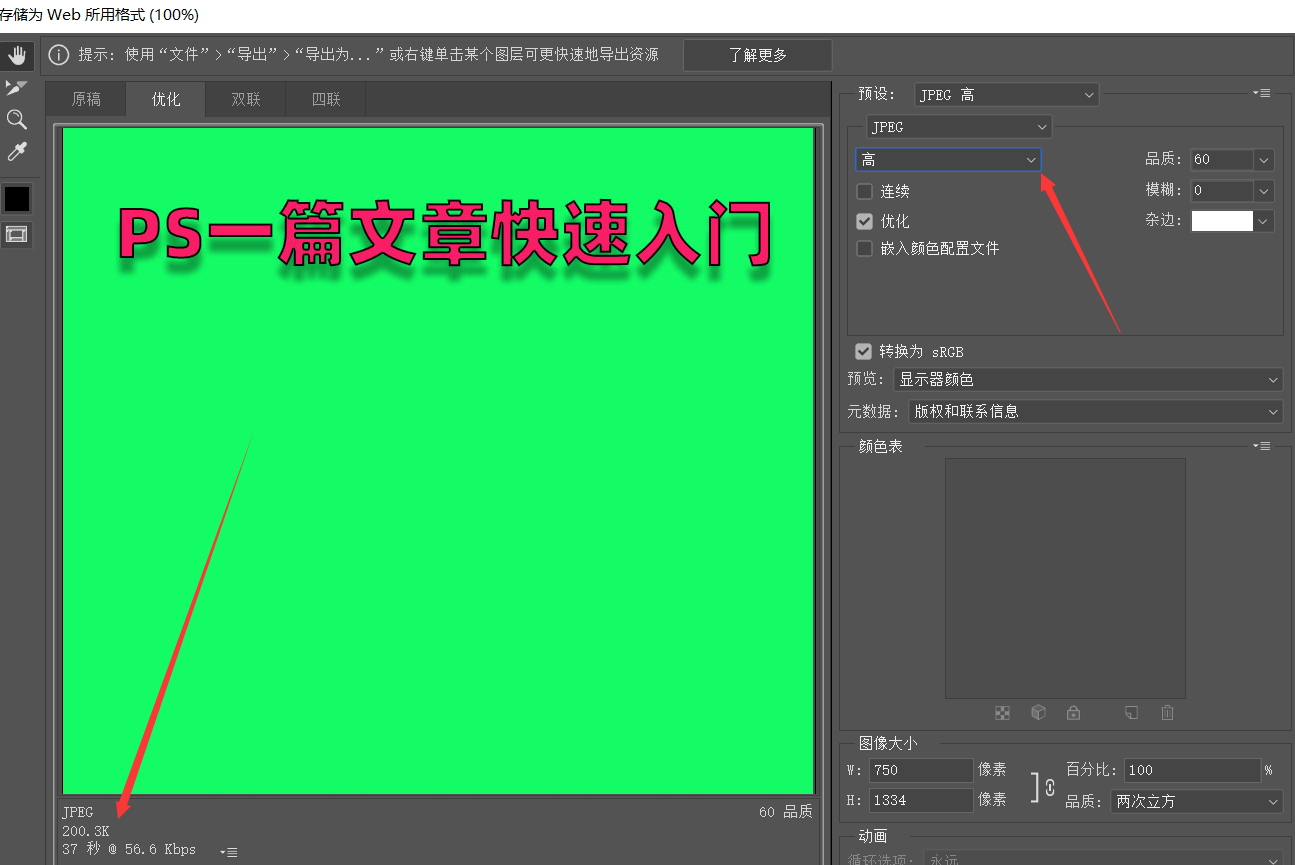Enable the 连续 checkbox
Viewport: 1295px width, 865px height.
pos(865,191)
